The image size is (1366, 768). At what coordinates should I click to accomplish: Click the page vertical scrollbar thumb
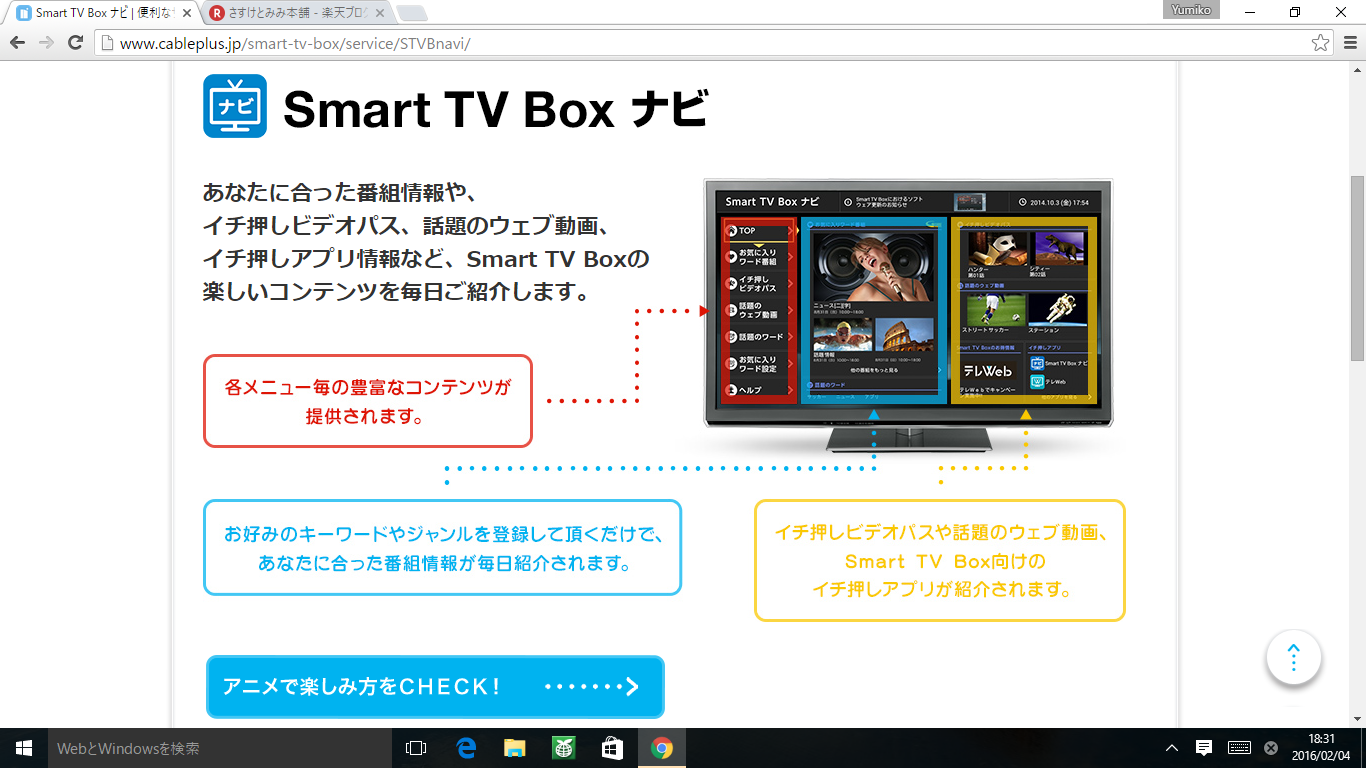(1357, 270)
